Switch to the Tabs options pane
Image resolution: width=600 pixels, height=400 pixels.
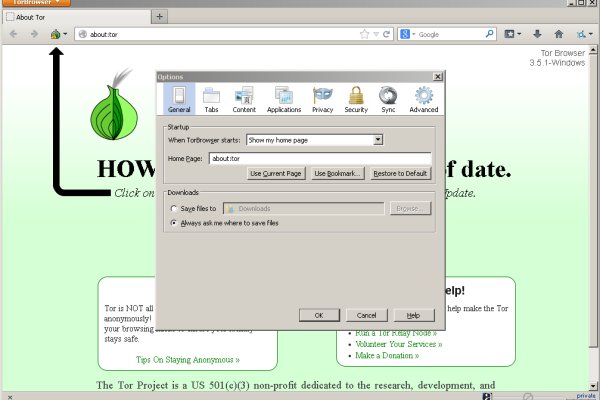[x=211, y=99]
